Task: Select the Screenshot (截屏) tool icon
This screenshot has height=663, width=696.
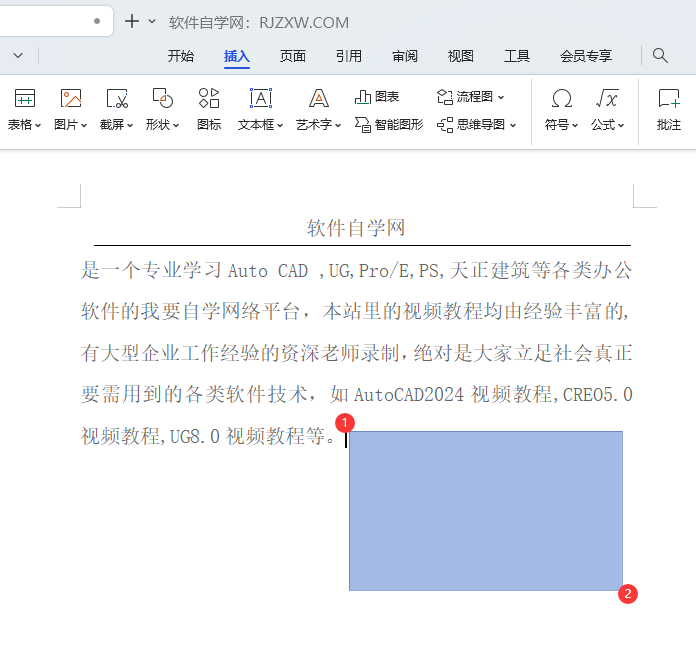Action: tap(117, 98)
